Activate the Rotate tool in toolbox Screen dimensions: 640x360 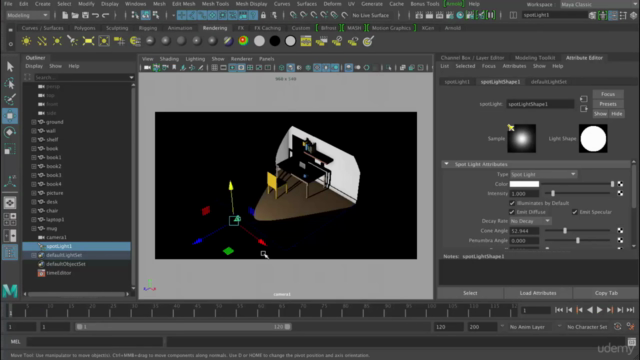click(10, 132)
